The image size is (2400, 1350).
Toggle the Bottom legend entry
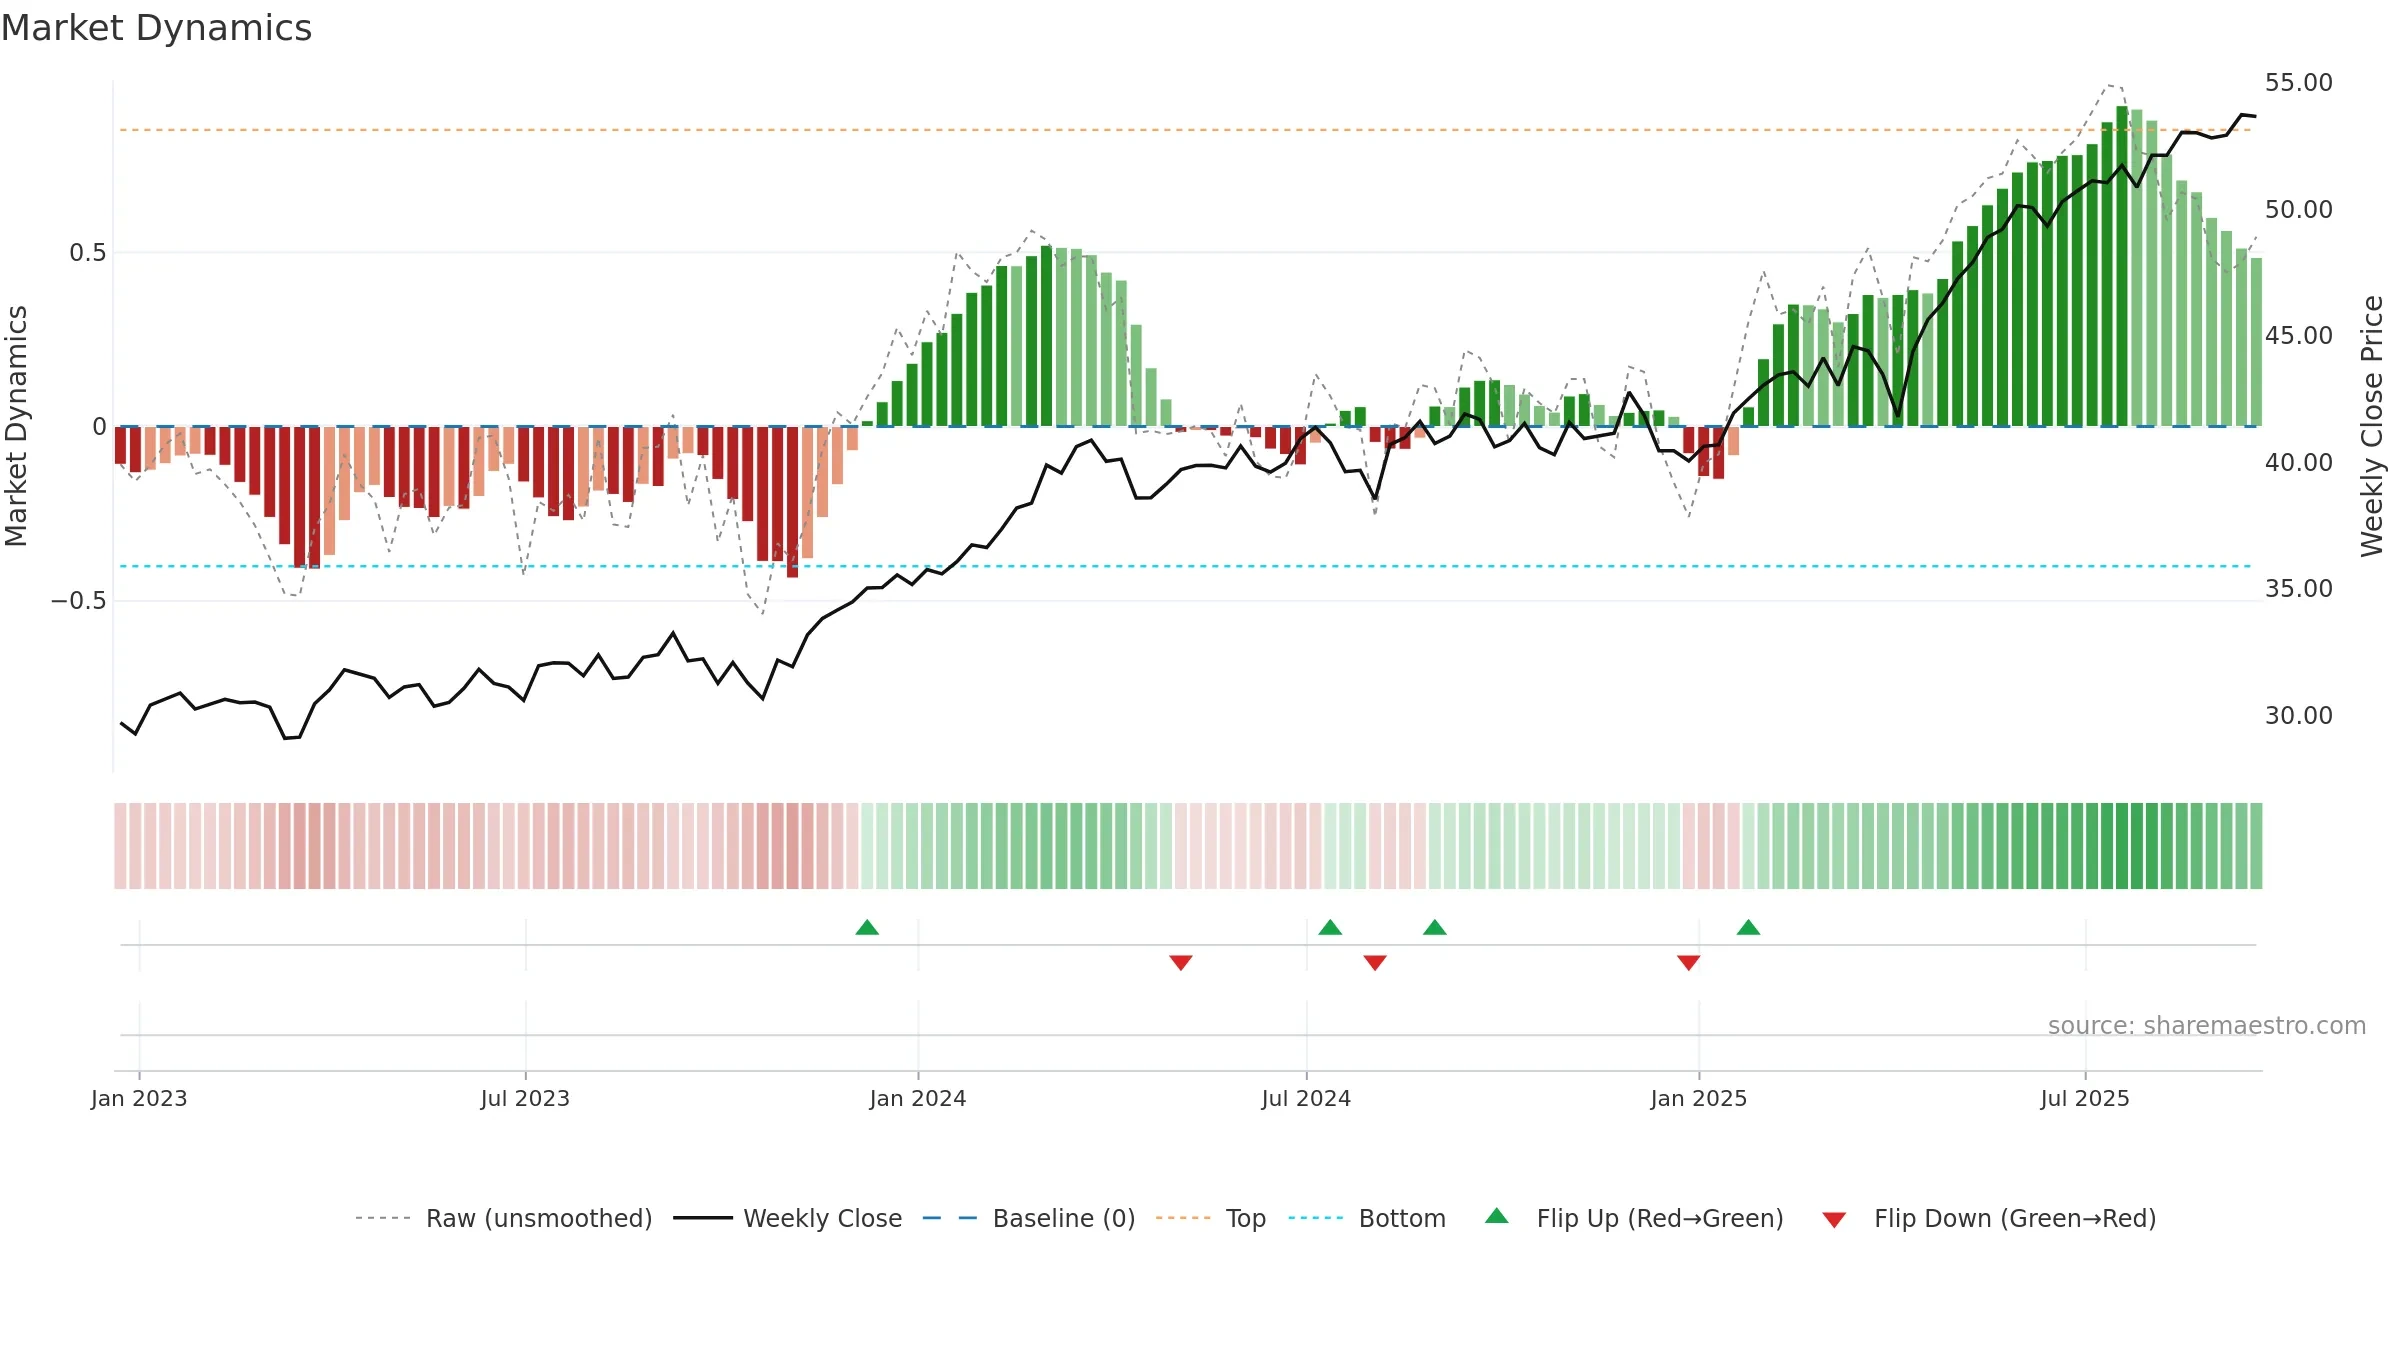click(1367, 1218)
